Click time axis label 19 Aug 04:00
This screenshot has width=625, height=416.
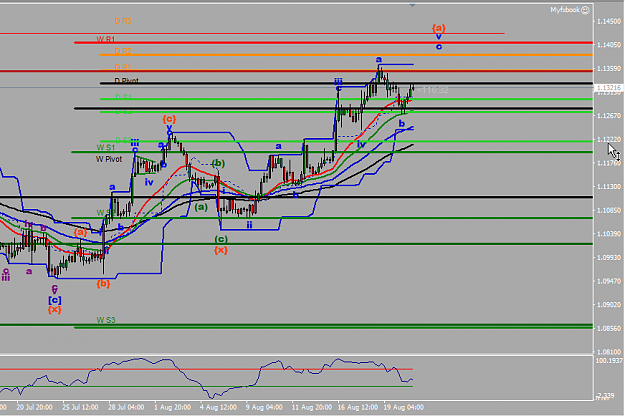(x=403, y=407)
